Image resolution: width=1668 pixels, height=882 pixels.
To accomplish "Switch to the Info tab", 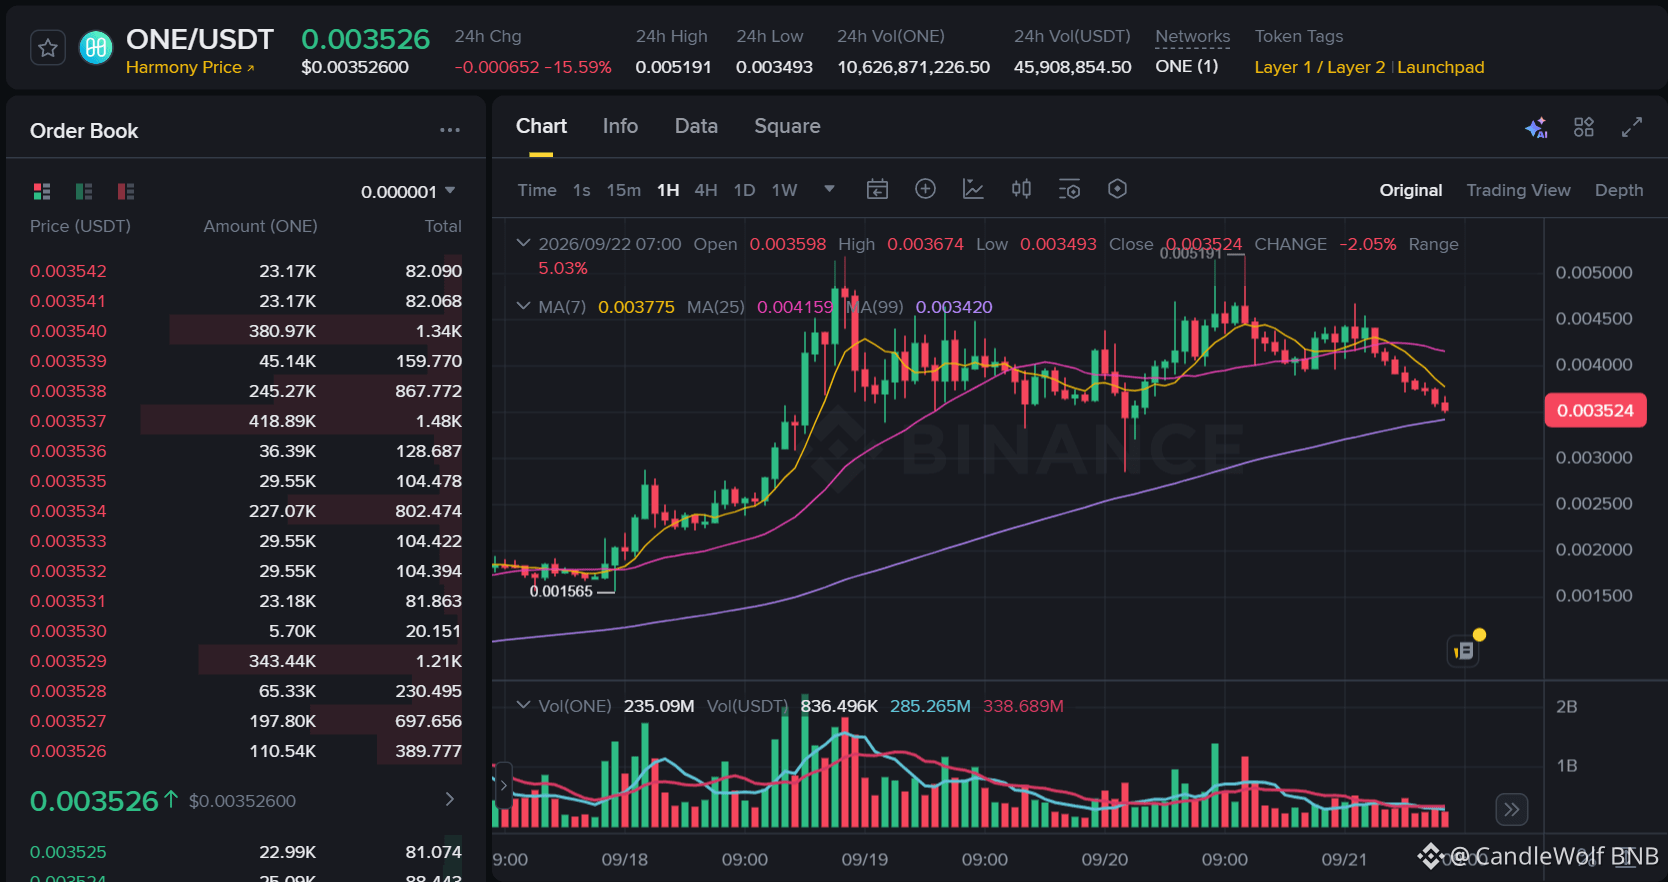I will [620, 126].
